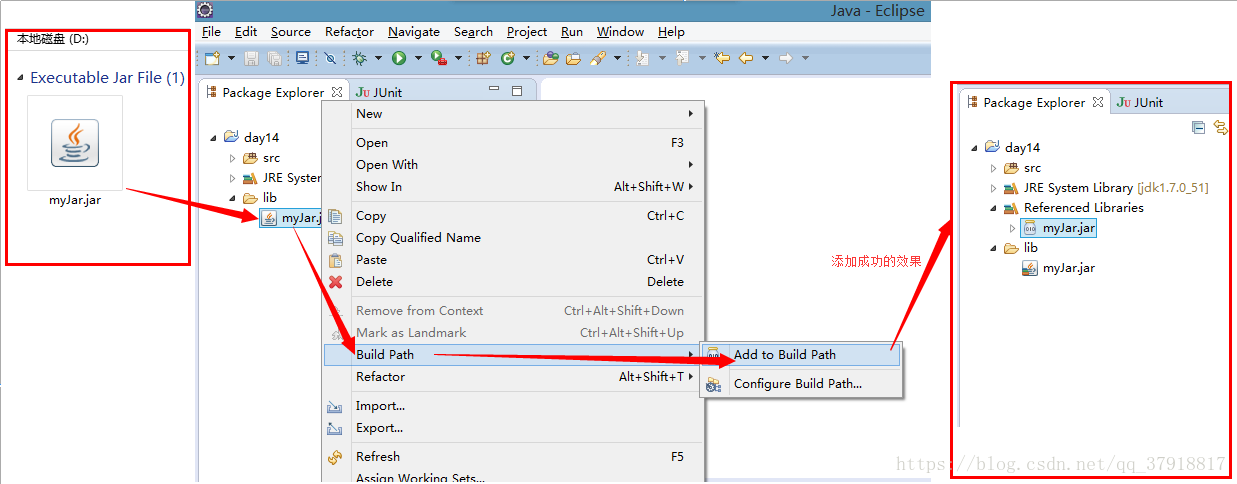The image size is (1237, 484).
Task: Click Add to Build Path
Action: click(801, 355)
